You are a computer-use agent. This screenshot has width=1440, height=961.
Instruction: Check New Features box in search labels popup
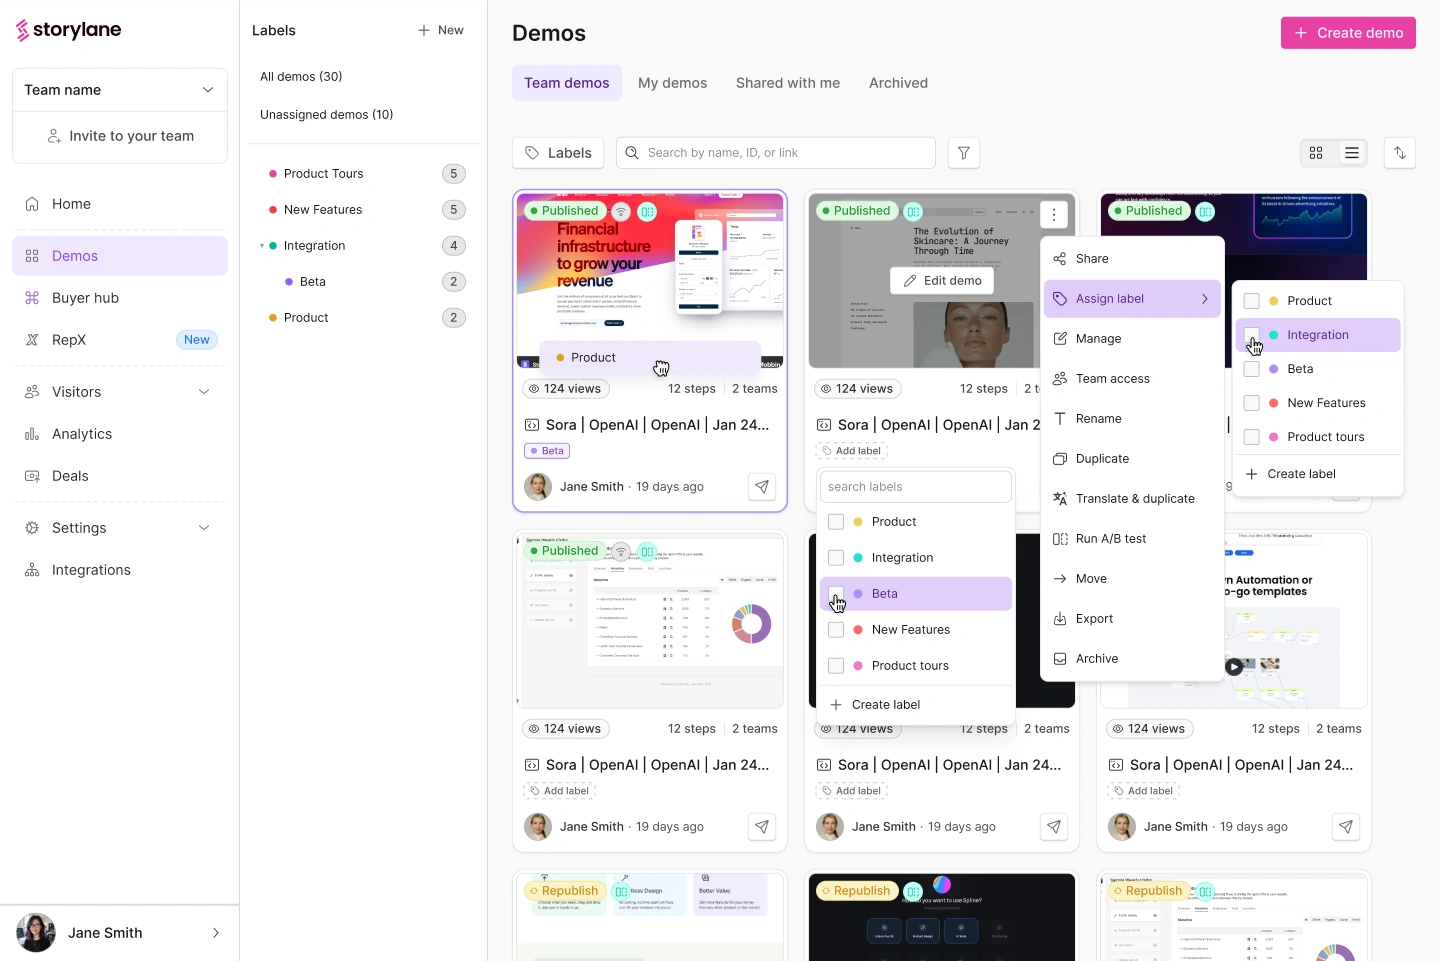[836, 630]
